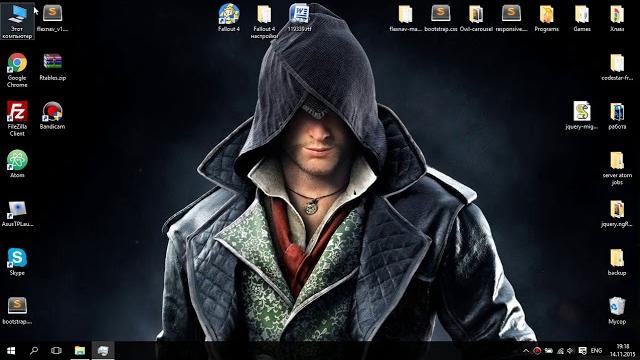Switch the ENG input language indicator
The image size is (640, 360).
(x=596, y=351)
